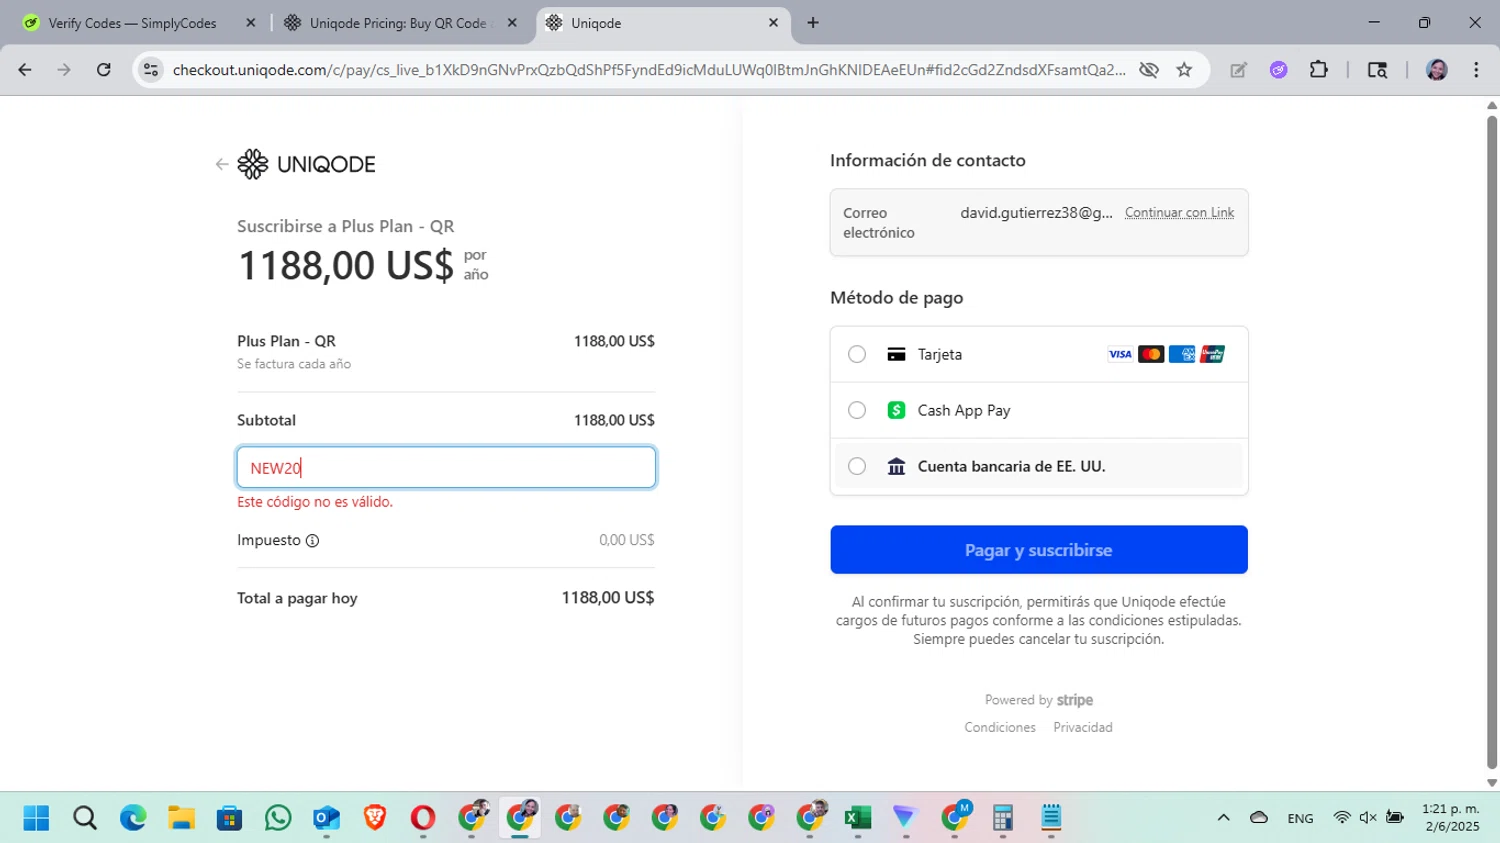Open Calculator from taskbar
This screenshot has height=843, width=1500.
pyautogui.click(x=1003, y=818)
